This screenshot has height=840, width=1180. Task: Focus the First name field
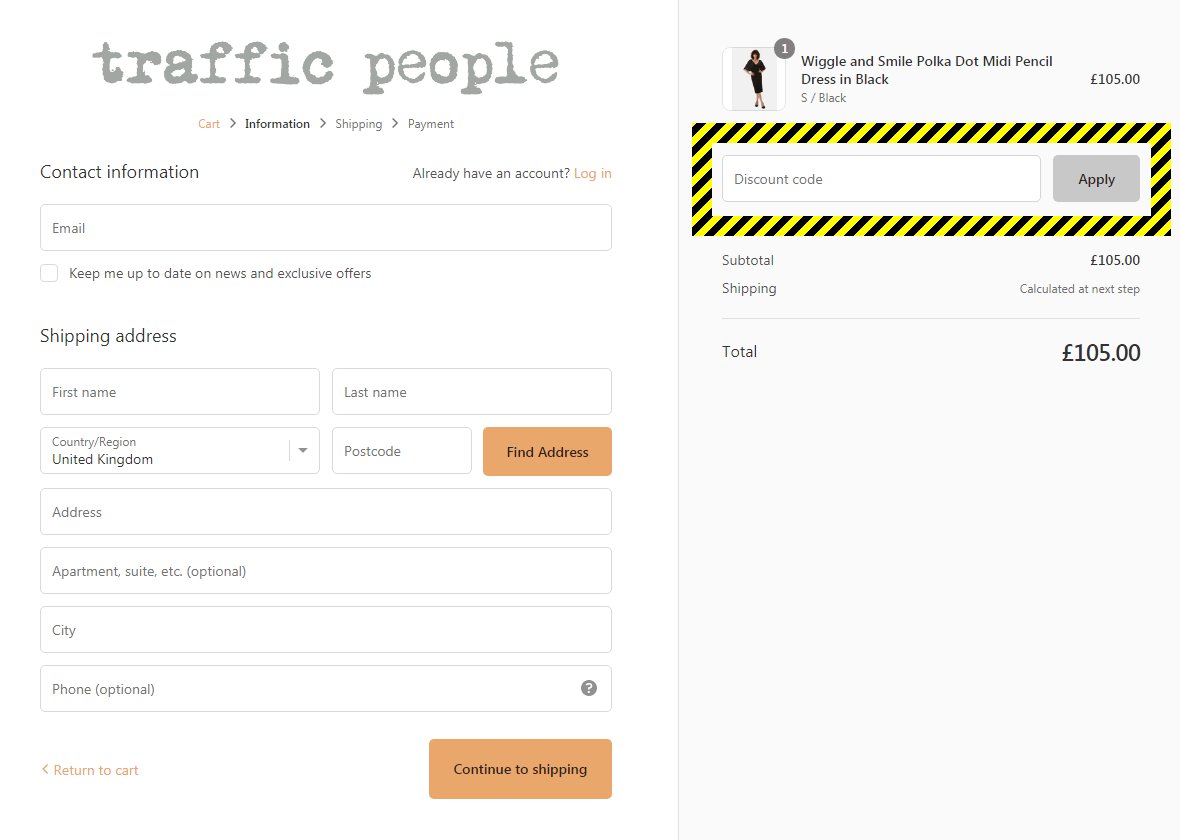pos(180,391)
